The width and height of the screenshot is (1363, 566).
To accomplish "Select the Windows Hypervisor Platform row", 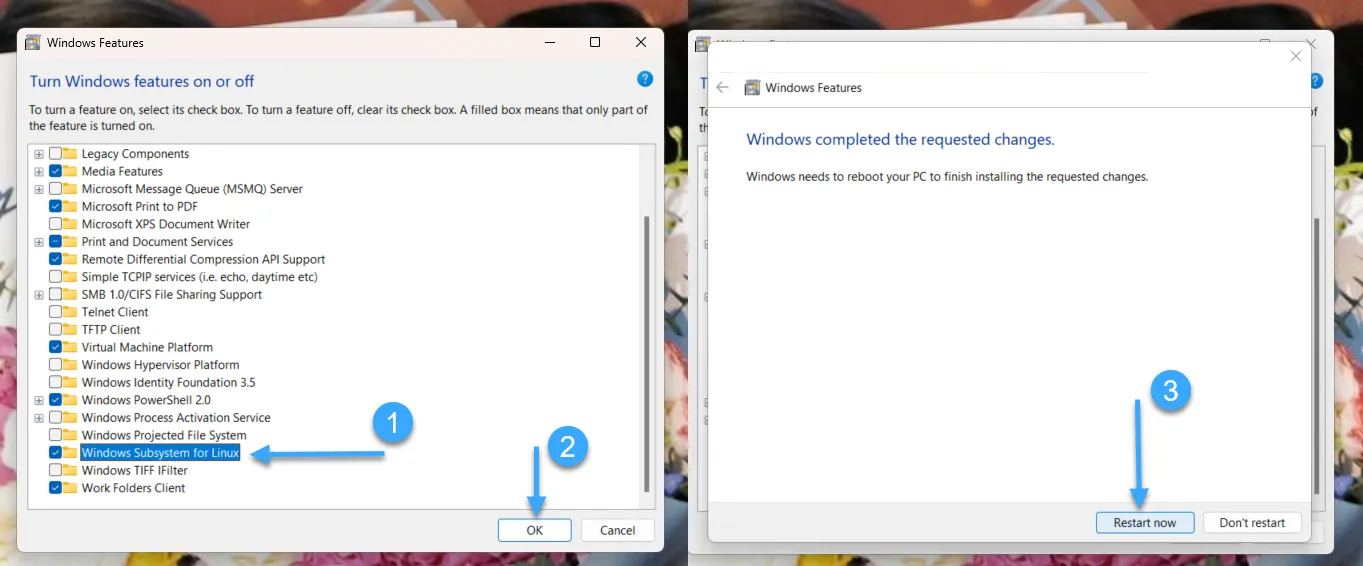I will click(160, 365).
